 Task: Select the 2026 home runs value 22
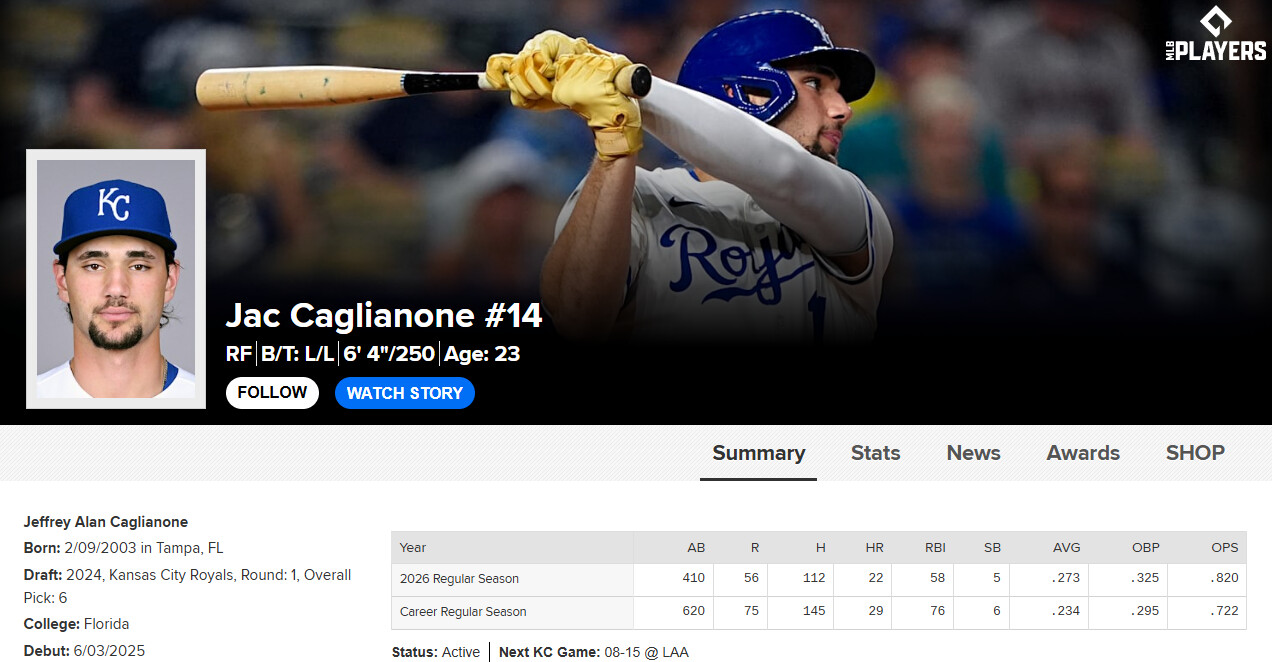point(875,579)
